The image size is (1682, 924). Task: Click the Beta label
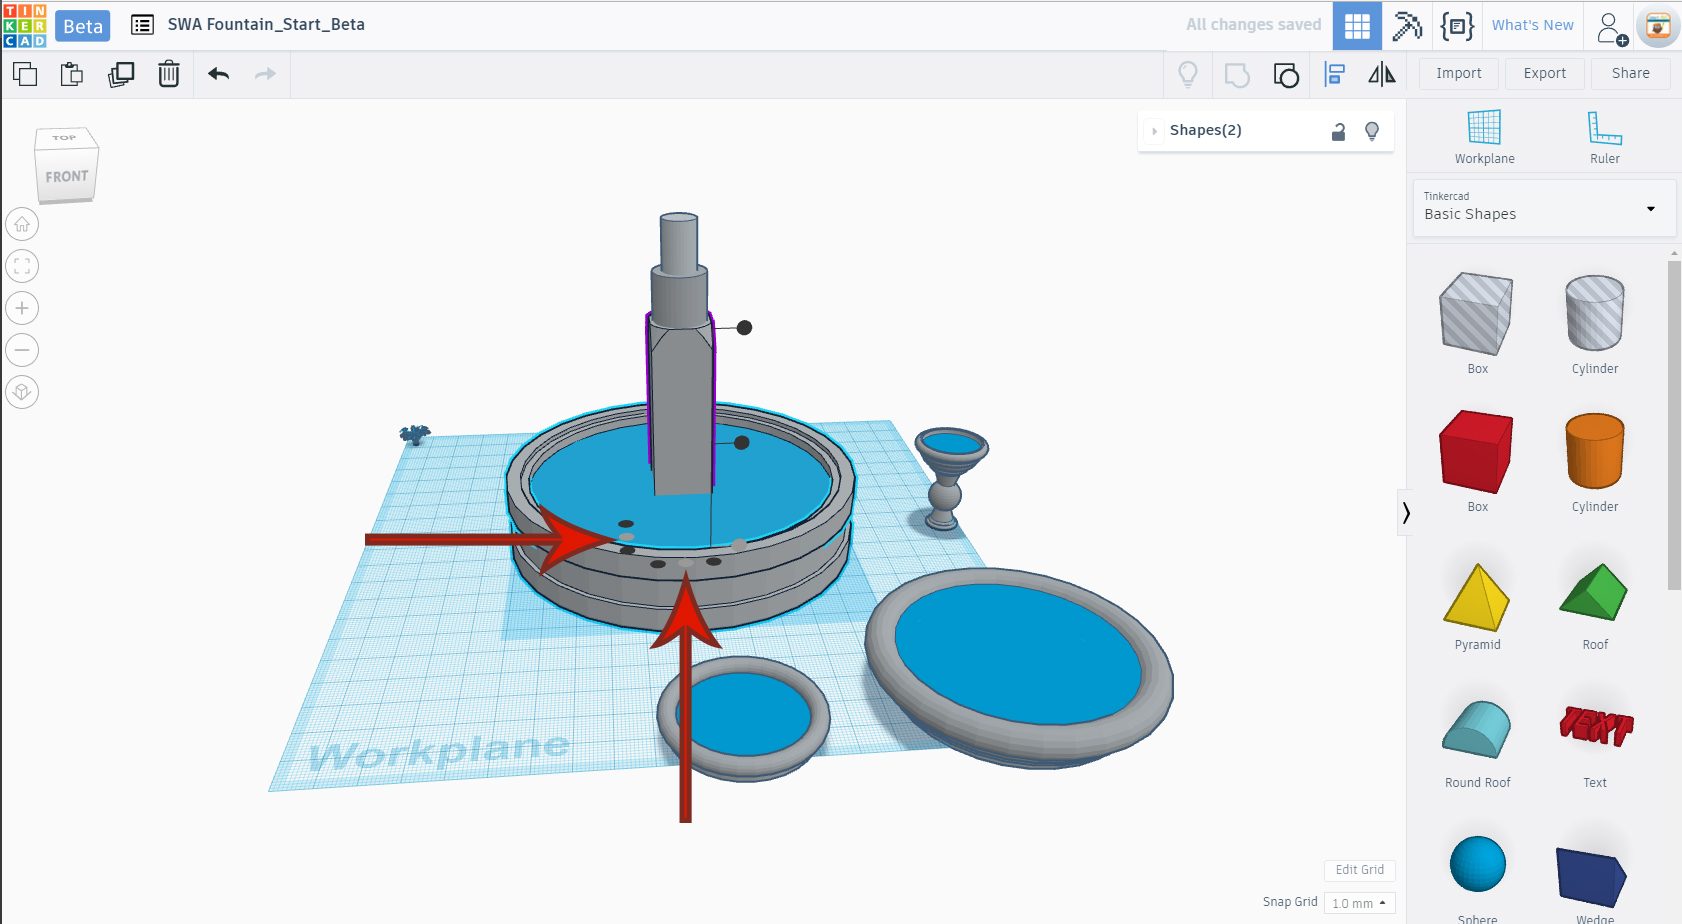[x=83, y=26]
